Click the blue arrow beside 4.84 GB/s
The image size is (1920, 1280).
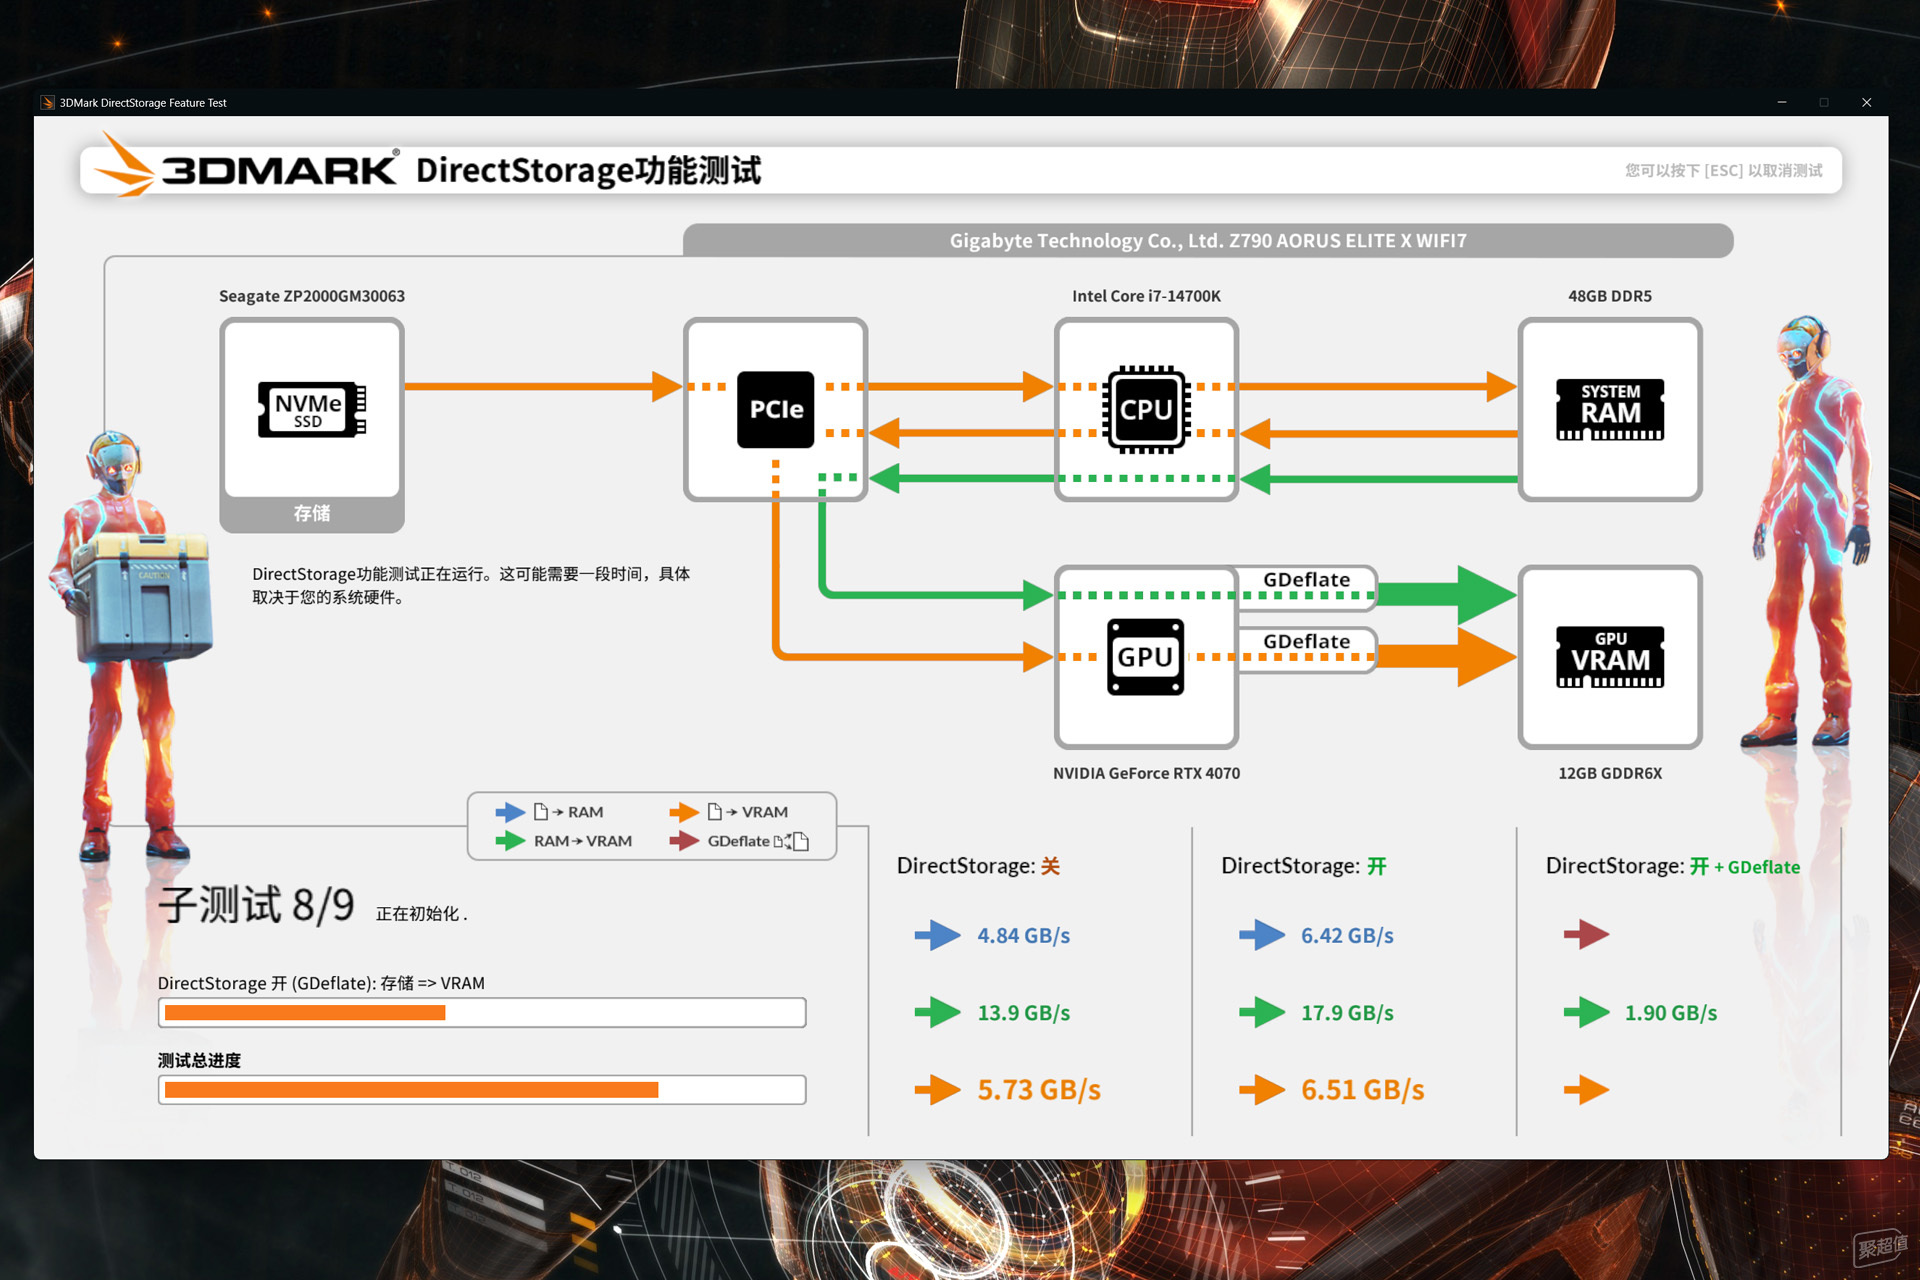coord(938,935)
